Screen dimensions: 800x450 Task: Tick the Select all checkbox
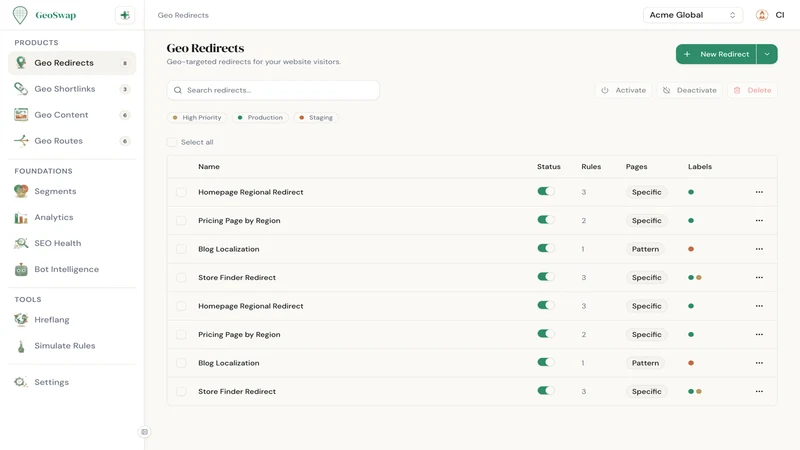pos(172,142)
